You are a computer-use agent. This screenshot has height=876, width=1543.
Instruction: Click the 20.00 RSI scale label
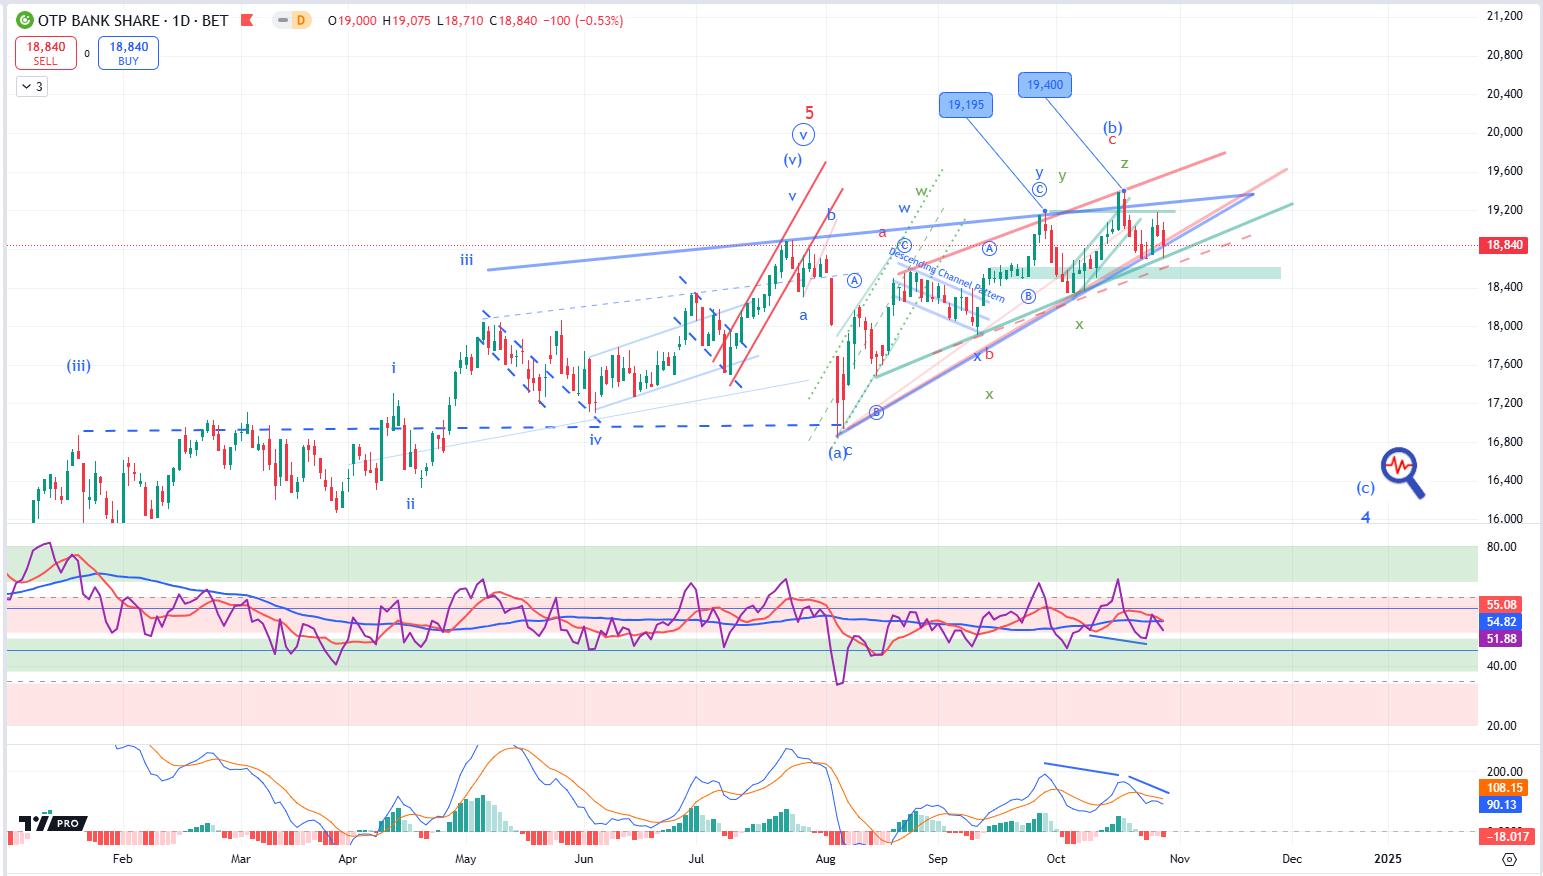1501,726
